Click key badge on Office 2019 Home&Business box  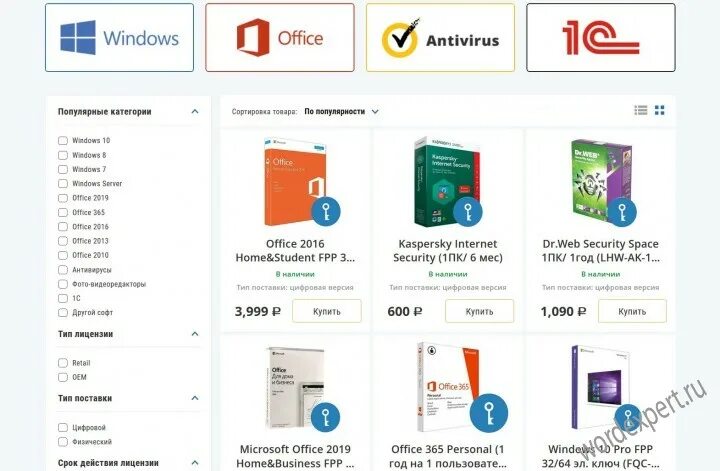(x=326, y=417)
